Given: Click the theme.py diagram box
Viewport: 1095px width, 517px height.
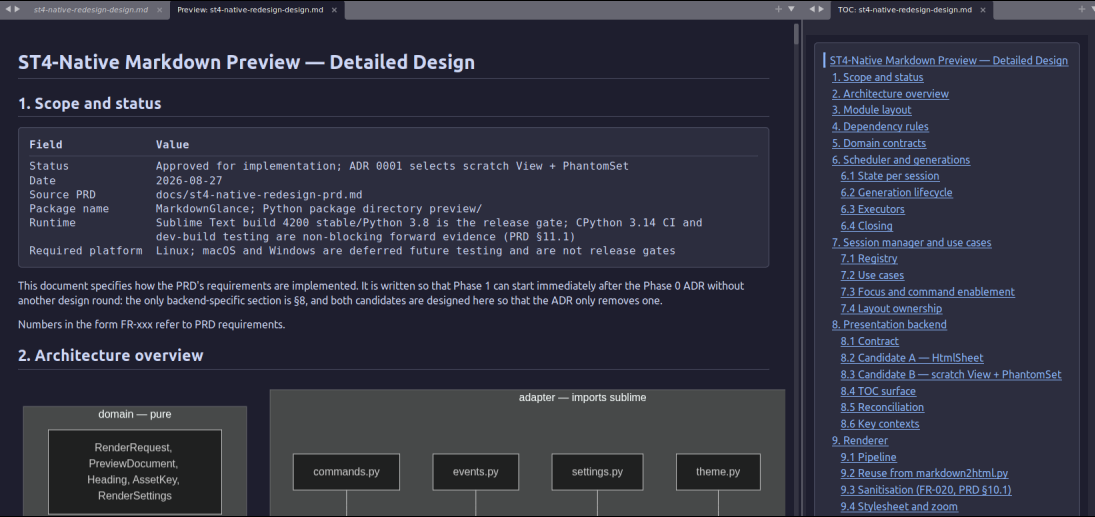Looking at the screenshot, I should (719, 472).
